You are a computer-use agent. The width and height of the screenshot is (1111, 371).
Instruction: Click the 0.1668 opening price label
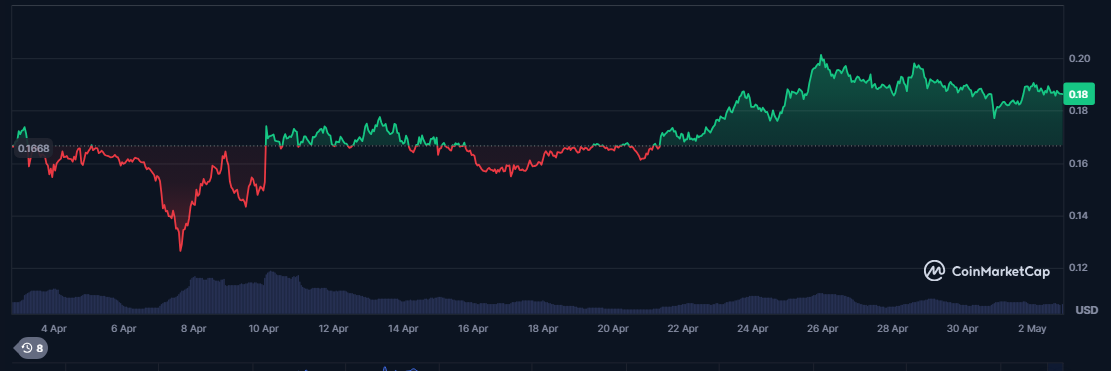click(34, 148)
